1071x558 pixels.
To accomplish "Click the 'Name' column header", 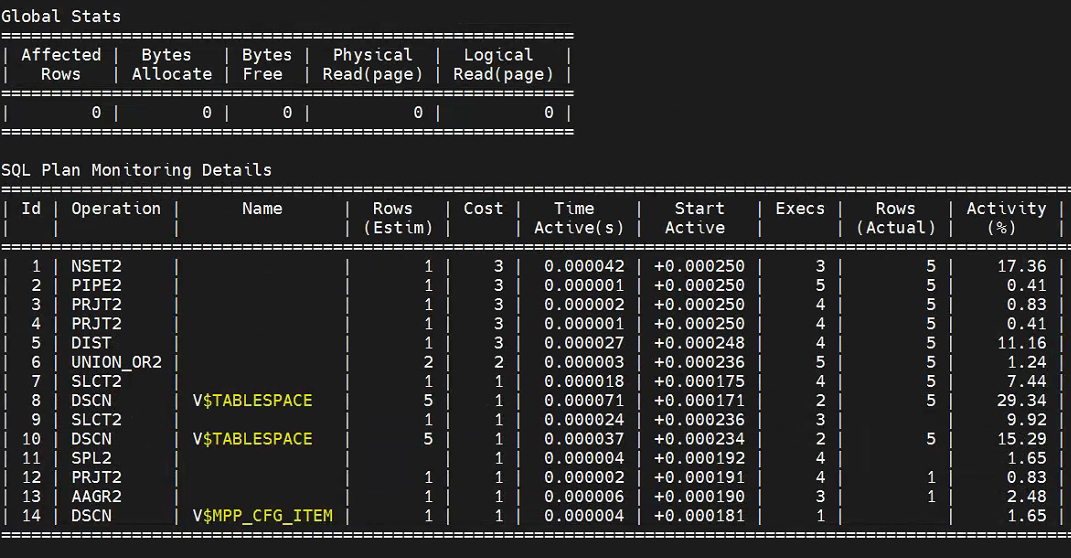I will (x=262, y=209).
